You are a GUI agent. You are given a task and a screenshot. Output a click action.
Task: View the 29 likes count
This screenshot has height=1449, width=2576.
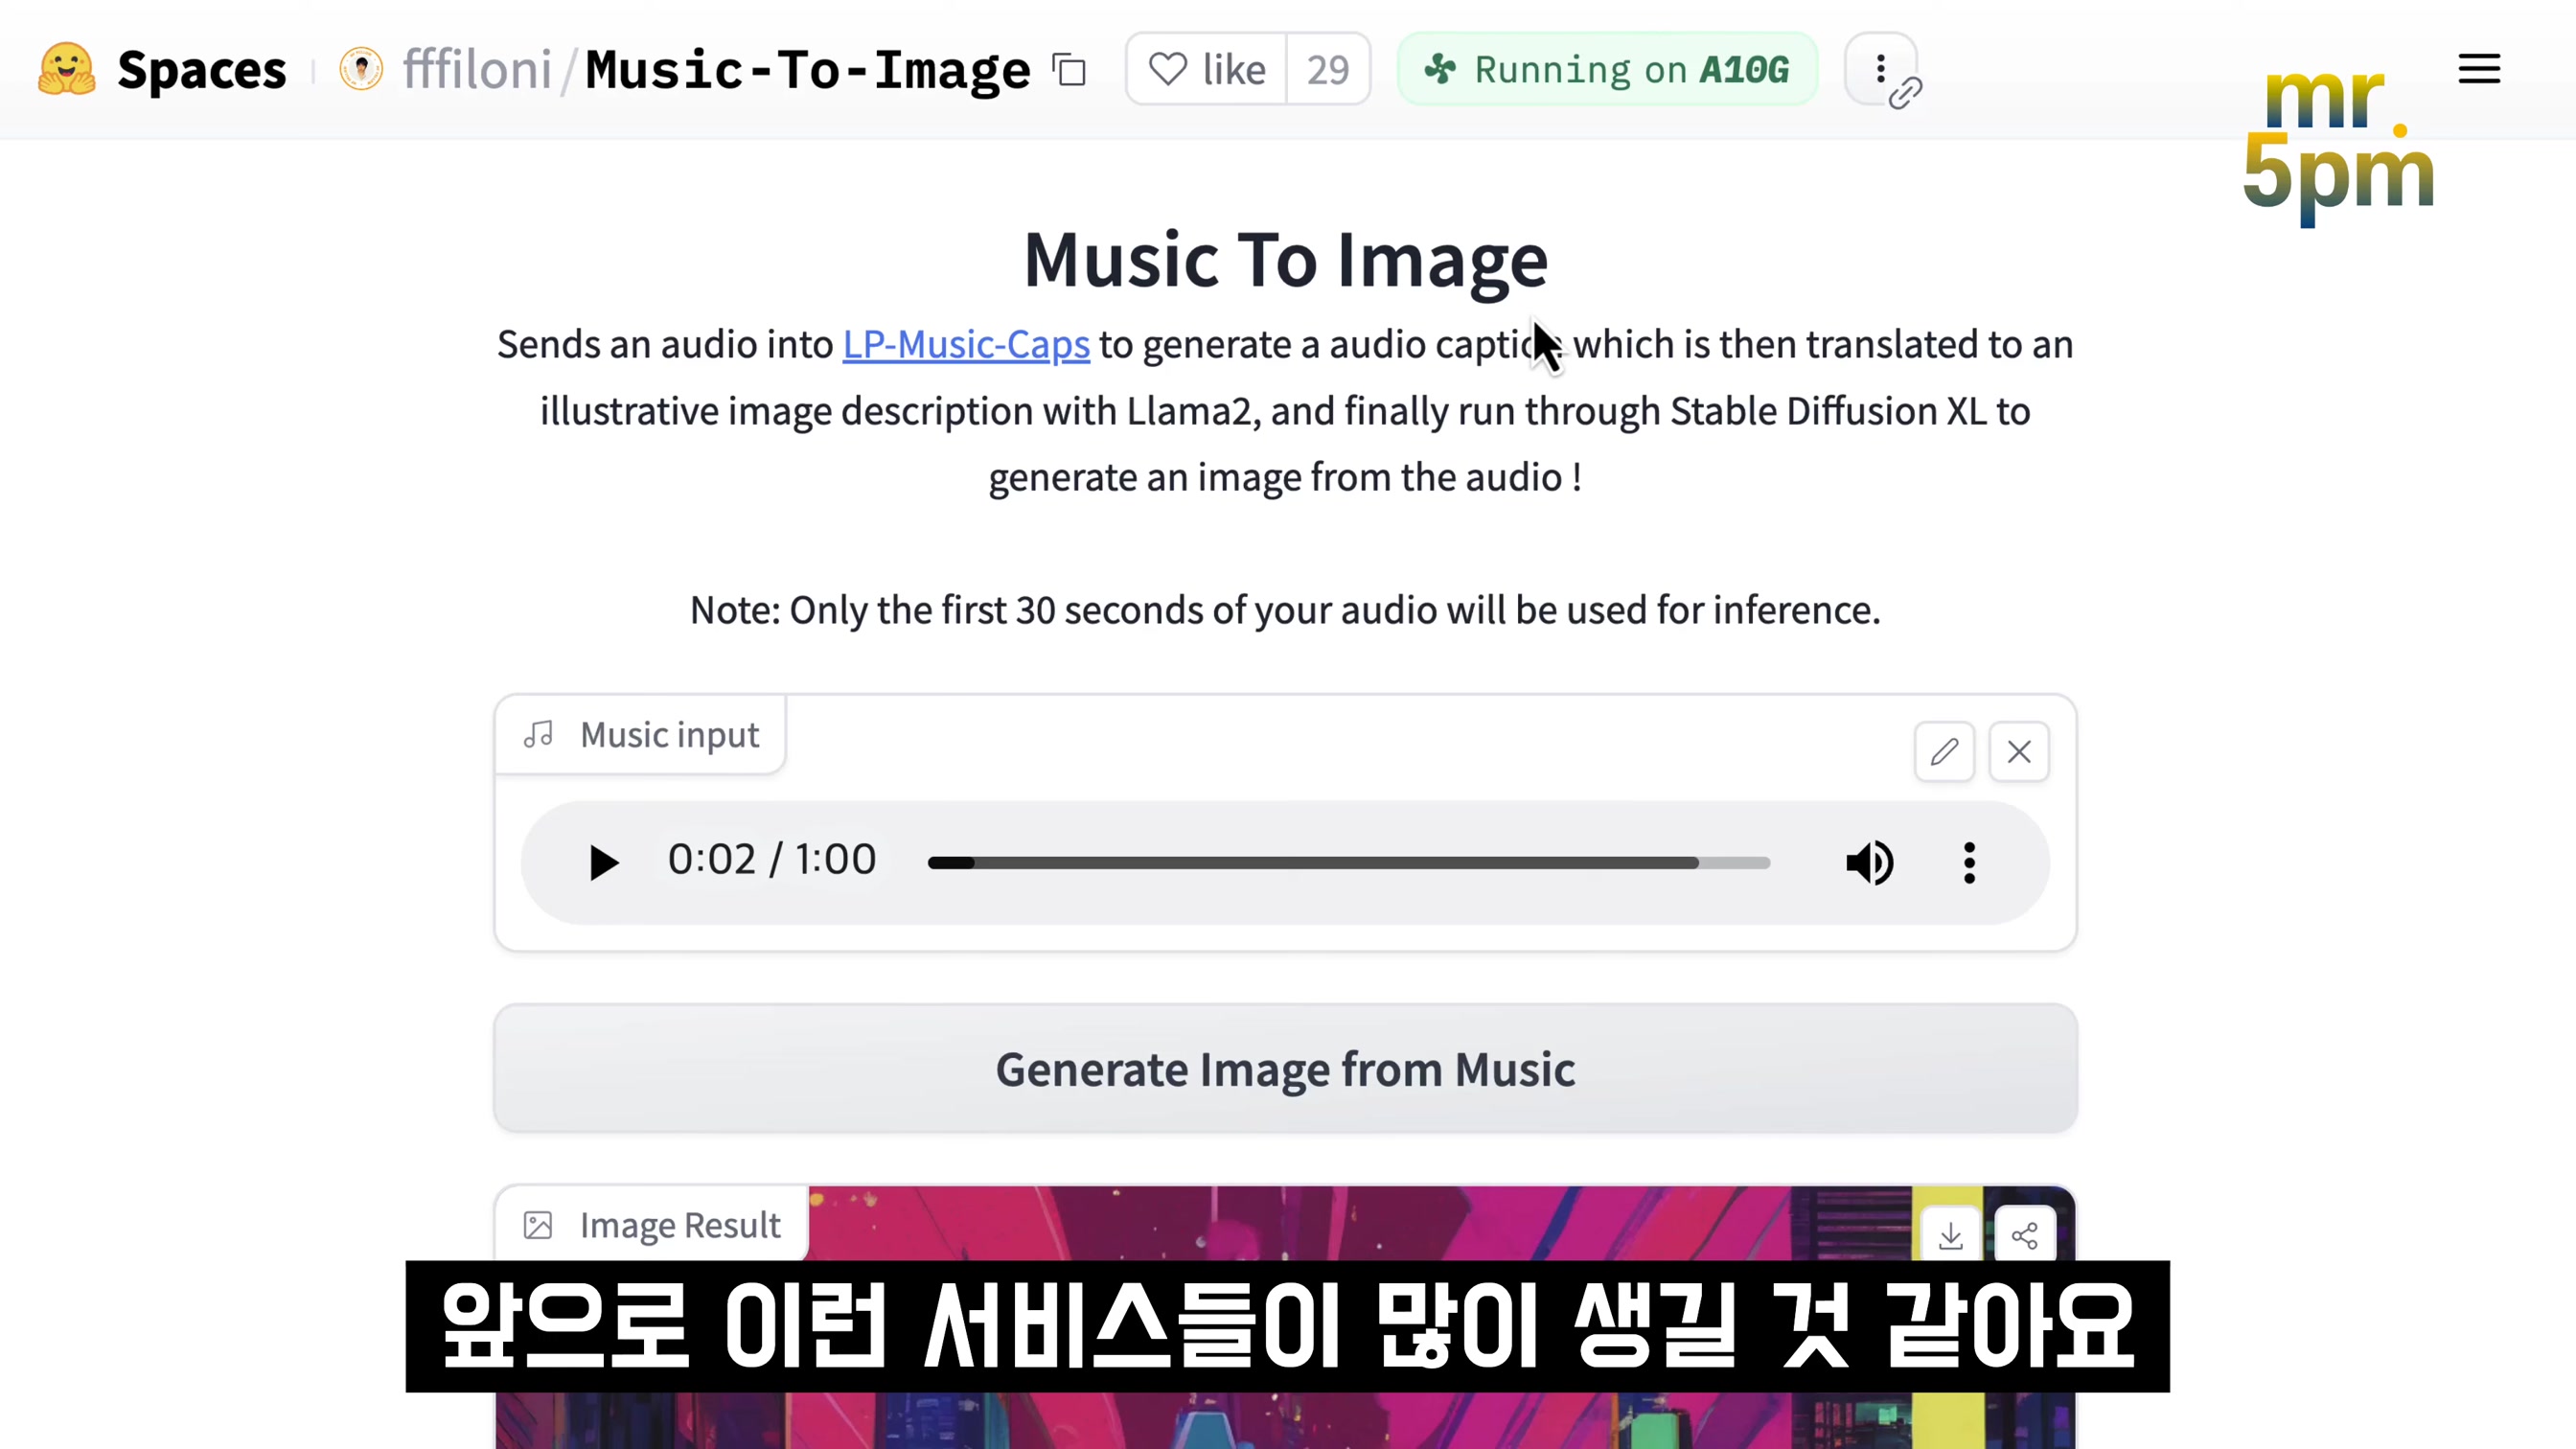coord(1328,69)
